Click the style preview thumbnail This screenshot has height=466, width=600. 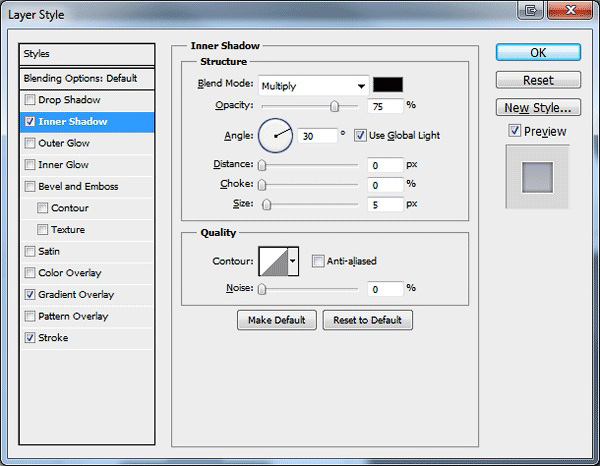click(537, 177)
